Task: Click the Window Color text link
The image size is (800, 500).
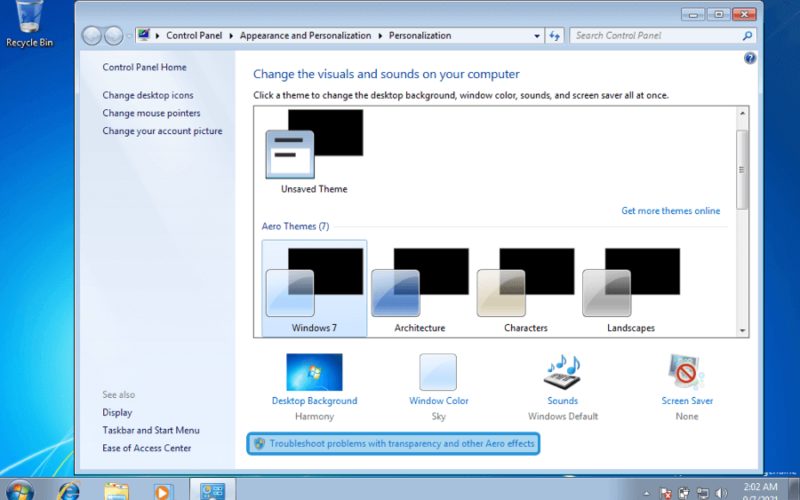Action: click(439, 401)
